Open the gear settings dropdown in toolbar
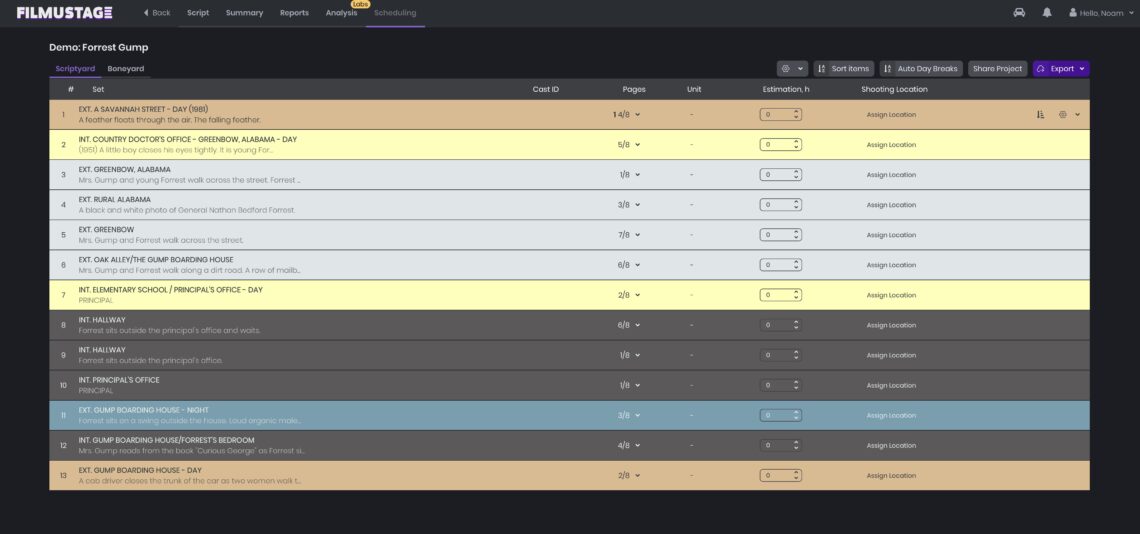The image size is (1140, 534). click(x=792, y=68)
